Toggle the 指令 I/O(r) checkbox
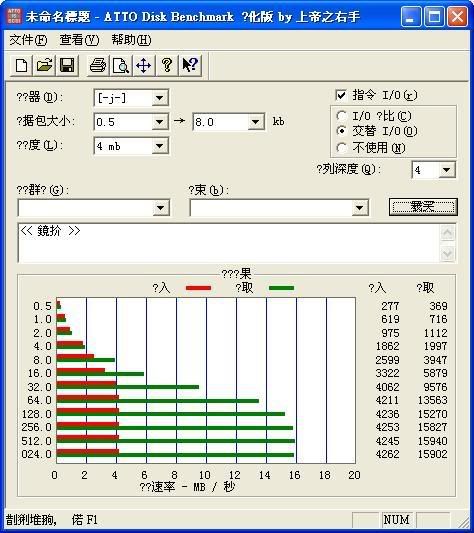The height and width of the screenshot is (533, 474). (x=341, y=95)
